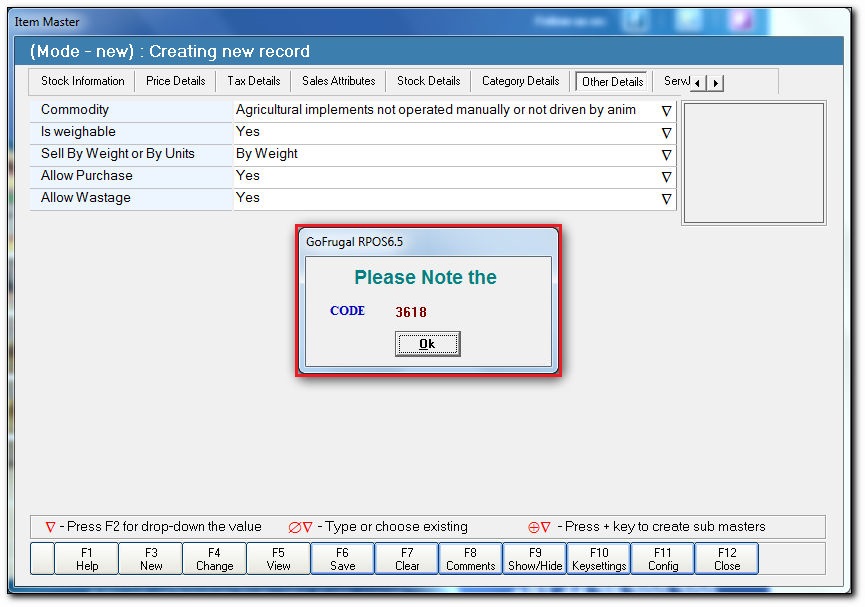Click the F4 Change button

[215, 559]
